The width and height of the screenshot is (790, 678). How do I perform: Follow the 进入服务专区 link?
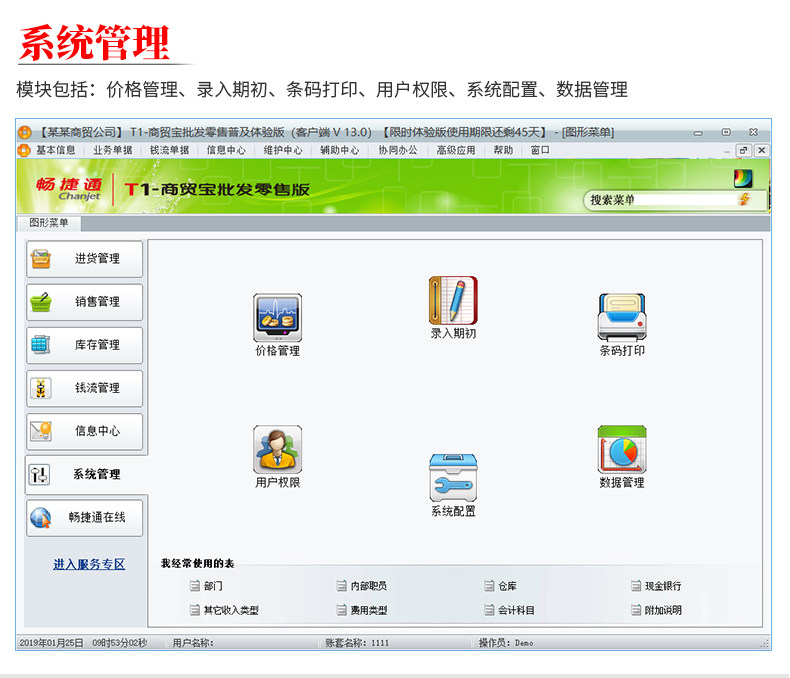89,564
